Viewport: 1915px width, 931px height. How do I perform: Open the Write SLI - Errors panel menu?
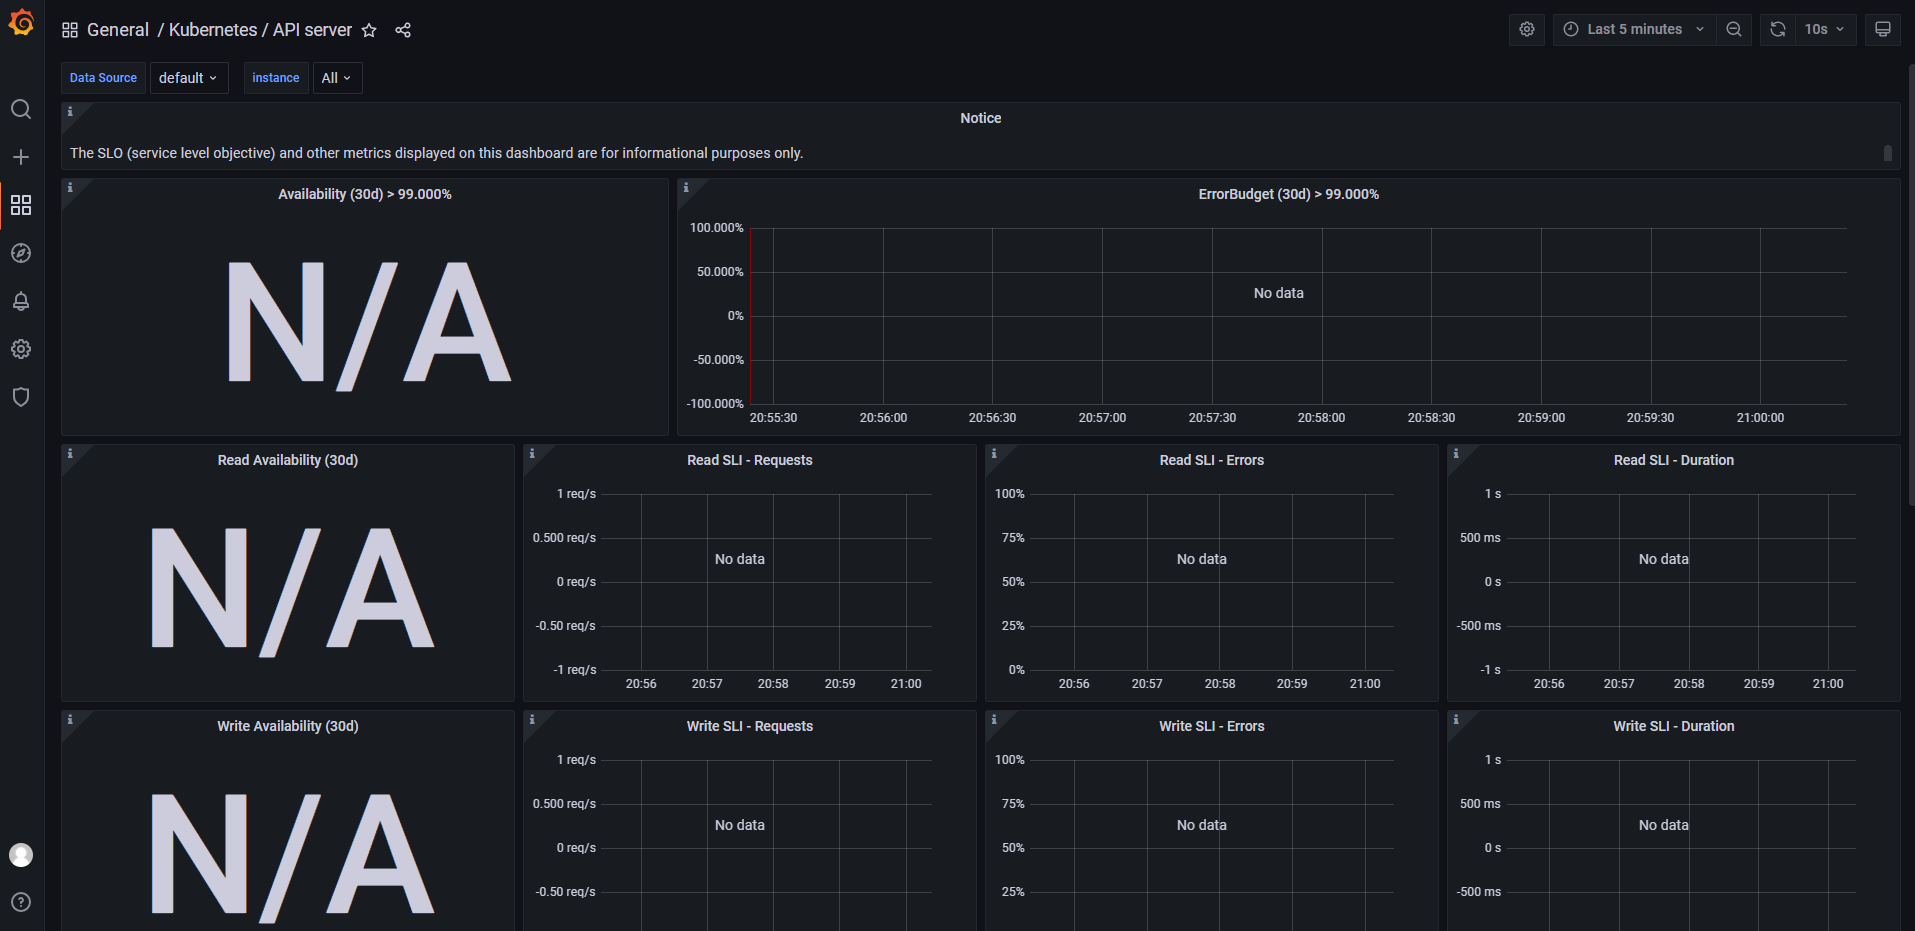(1212, 726)
